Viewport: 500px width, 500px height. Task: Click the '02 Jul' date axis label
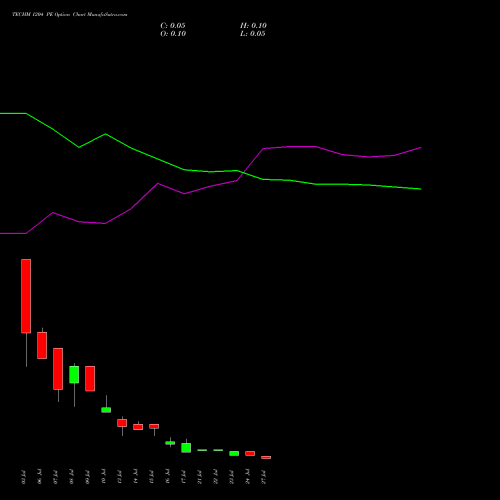pyautogui.click(x=23, y=477)
